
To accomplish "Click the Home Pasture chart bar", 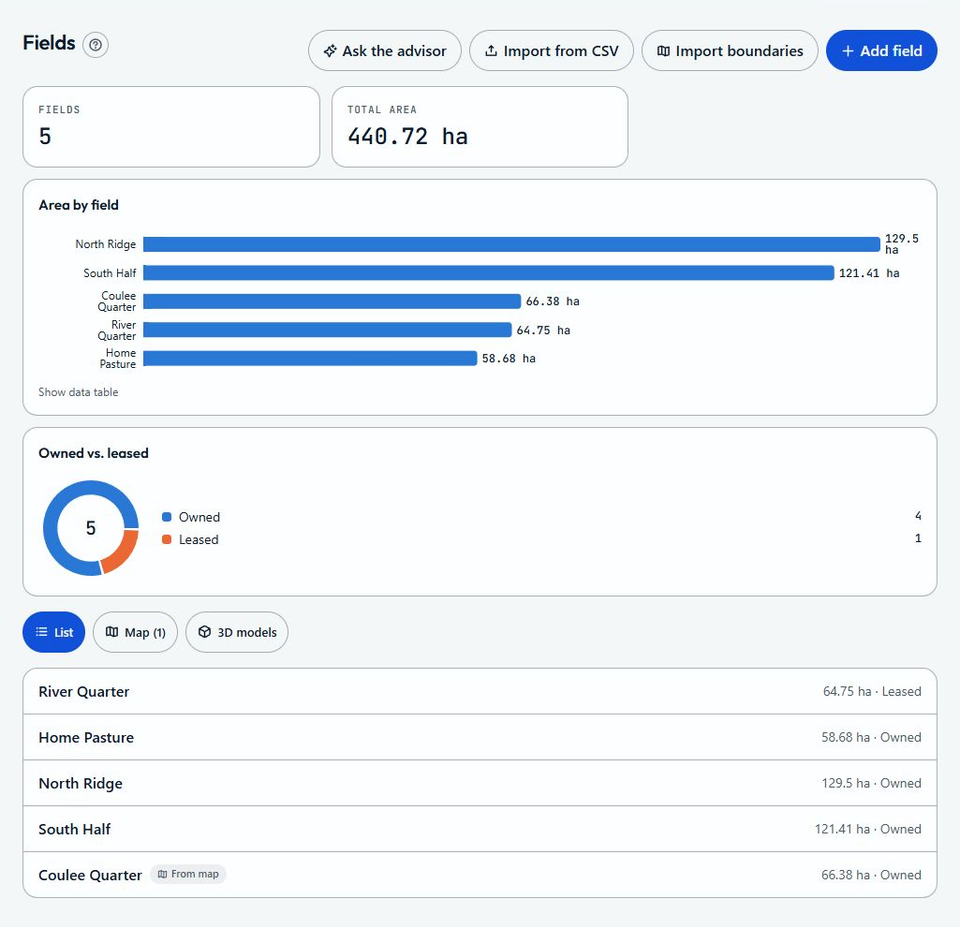I will pos(310,358).
